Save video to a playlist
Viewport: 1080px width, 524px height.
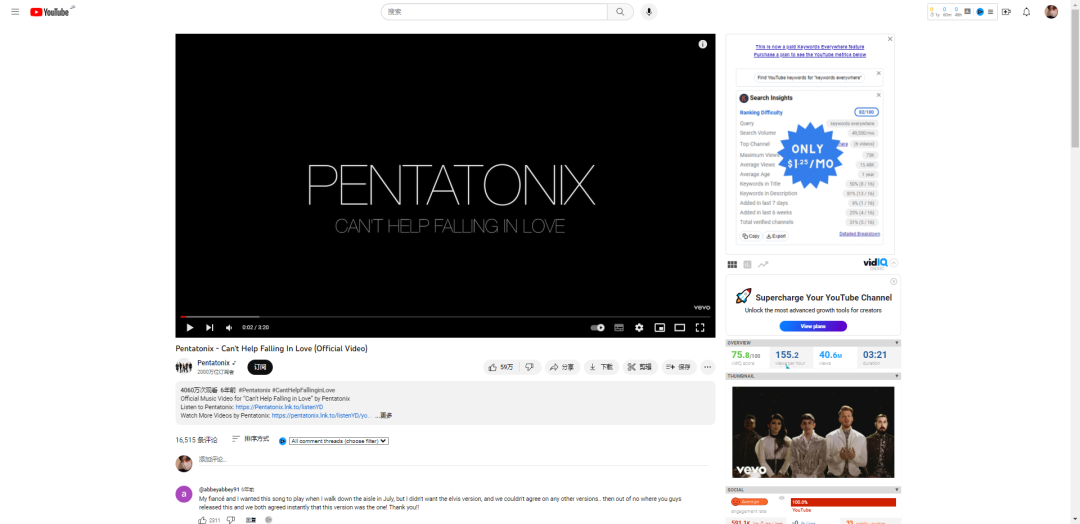(679, 367)
